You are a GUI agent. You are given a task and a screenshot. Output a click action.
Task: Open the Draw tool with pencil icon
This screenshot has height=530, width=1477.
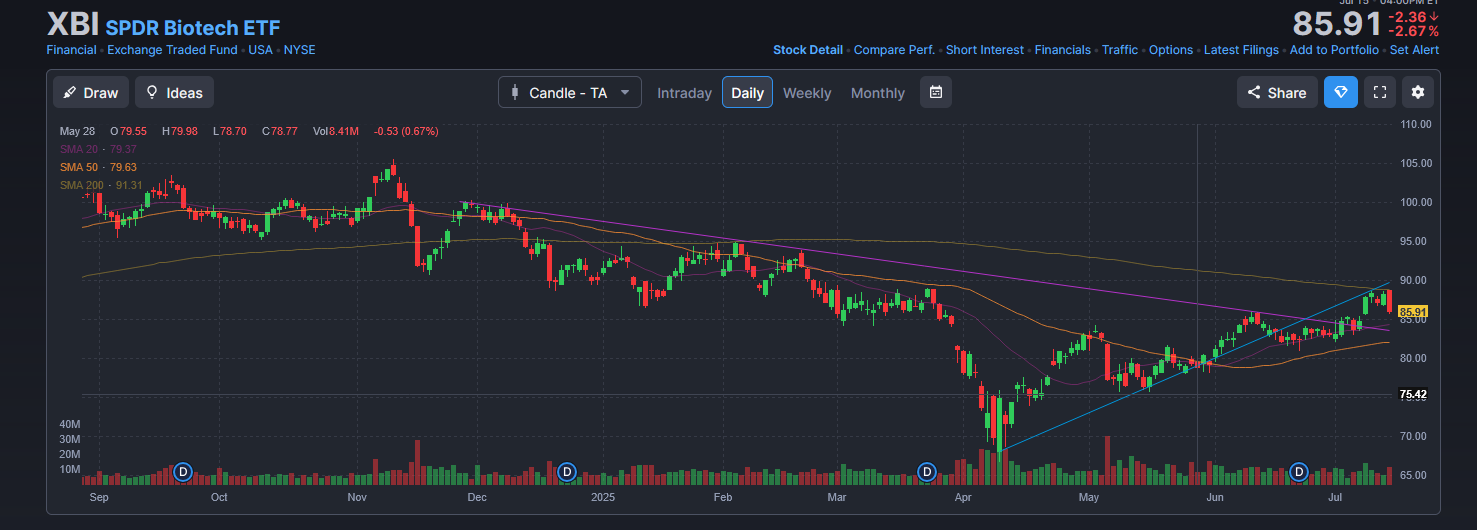point(90,93)
